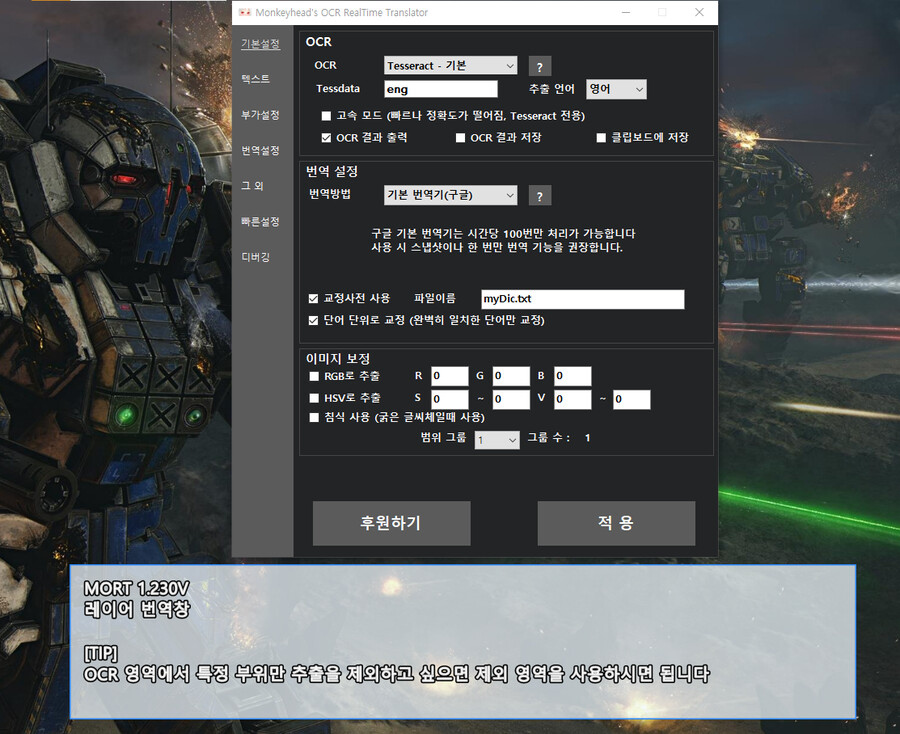The width and height of the screenshot is (900, 734).
Task: Open the 빠른설정 tab
Action: (x=261, y=222)
